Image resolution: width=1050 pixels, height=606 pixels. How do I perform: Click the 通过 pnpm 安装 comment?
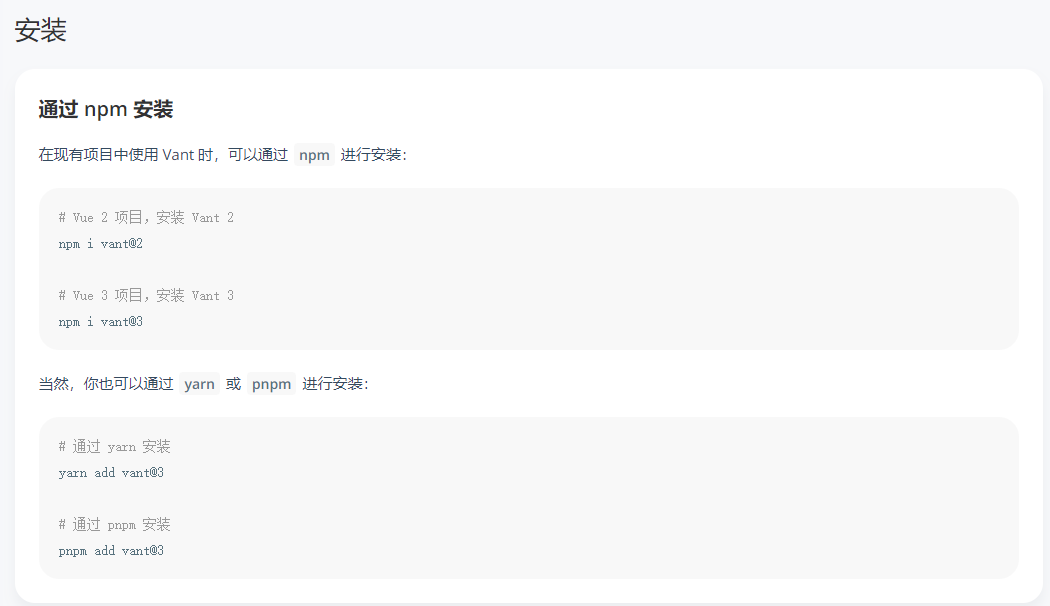[115, 525]
